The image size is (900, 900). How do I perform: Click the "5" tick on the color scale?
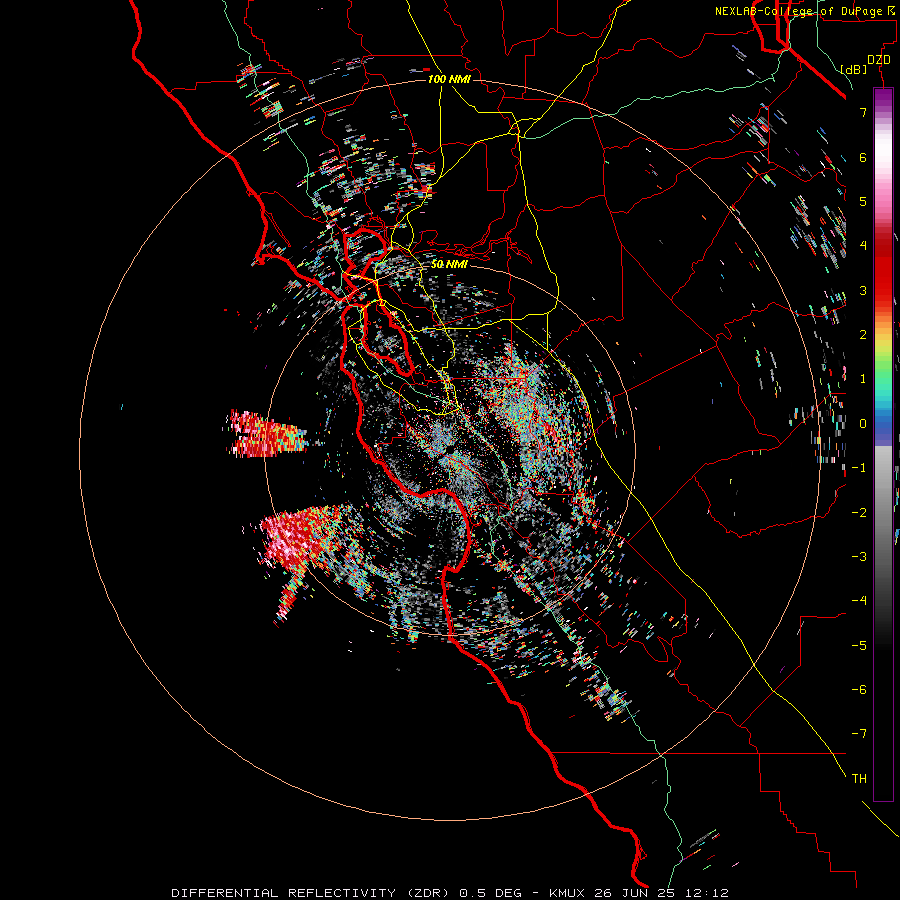click(x=863, y=201)
